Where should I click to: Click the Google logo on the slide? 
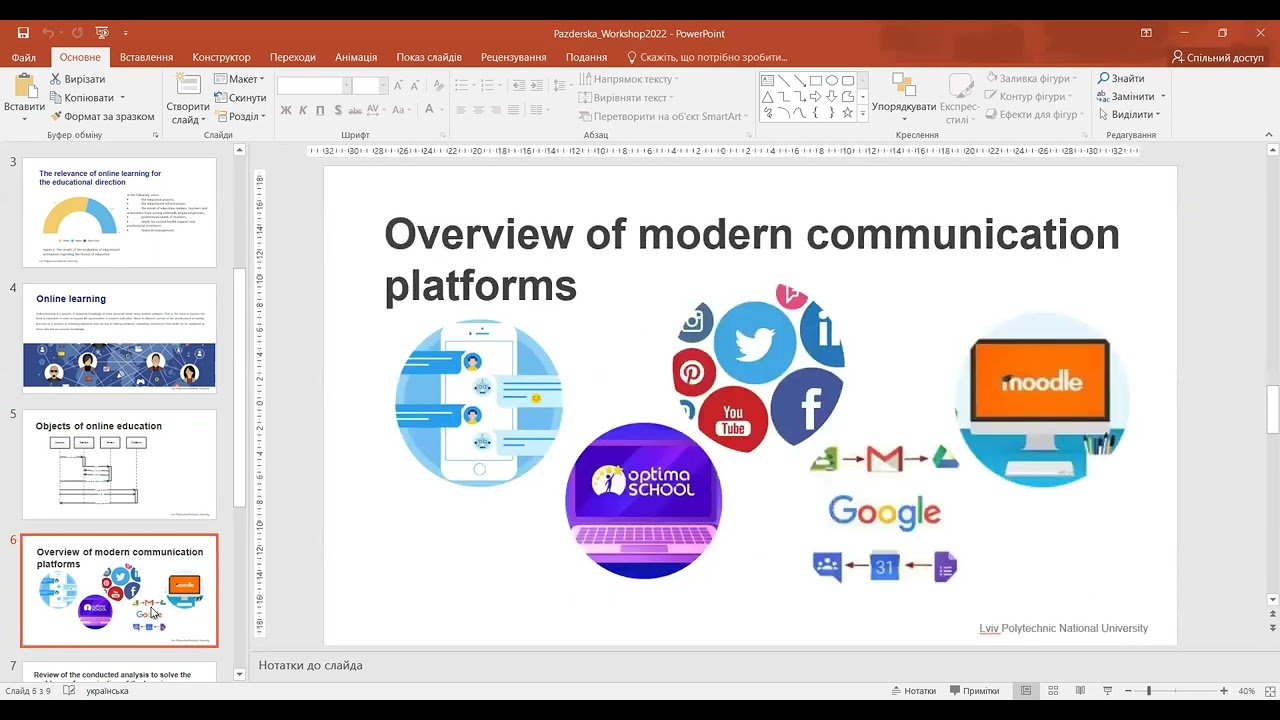(885, 512)
